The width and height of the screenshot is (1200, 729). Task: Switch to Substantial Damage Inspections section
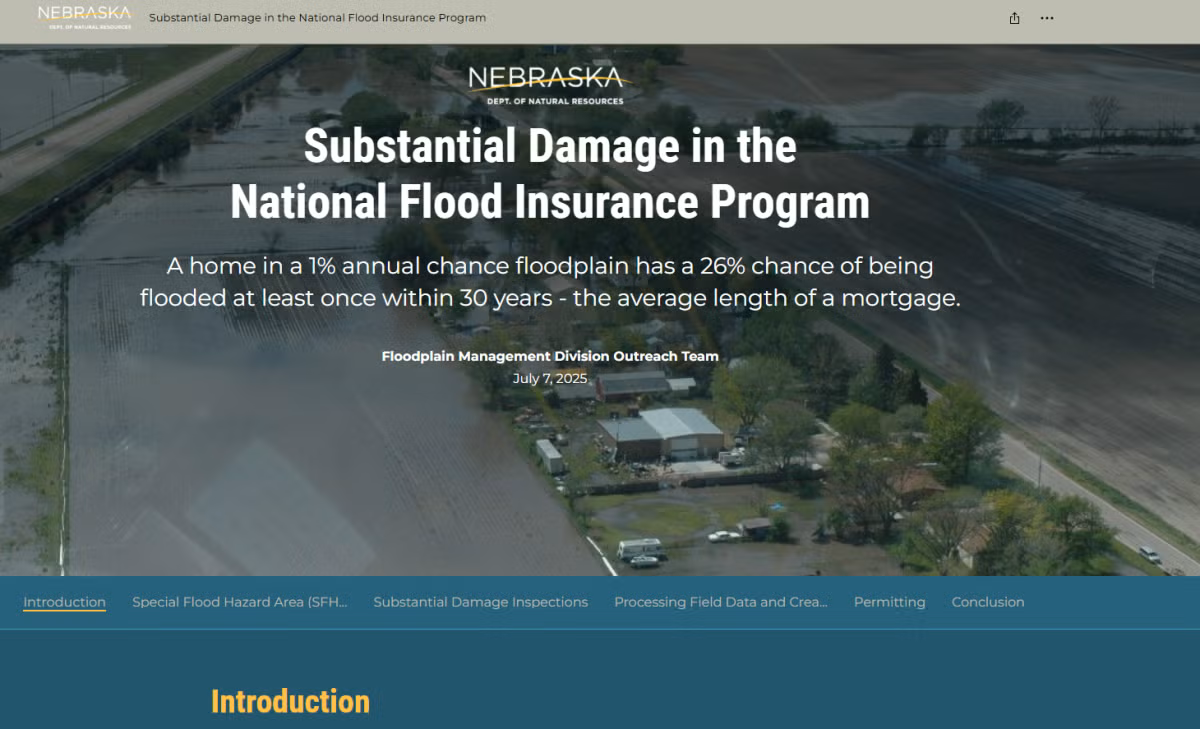(480, 602)
